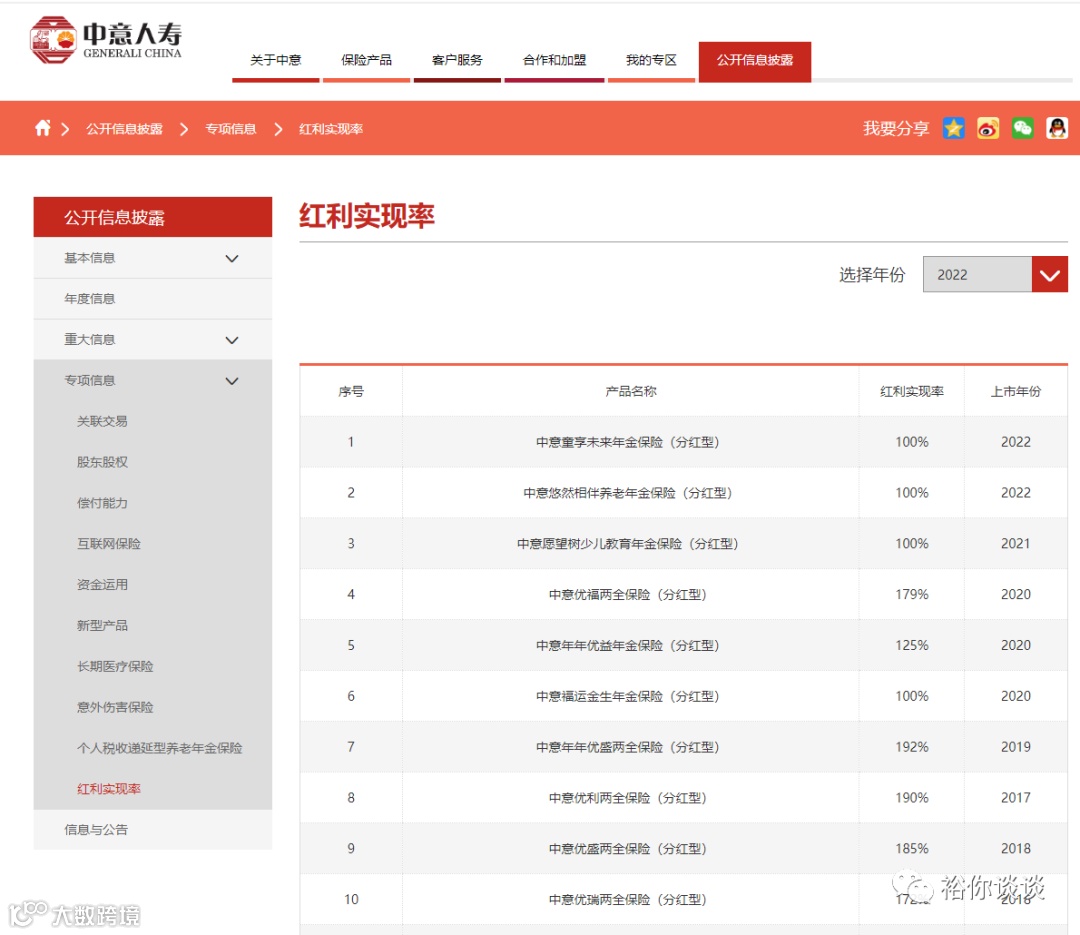Open 资金运用 sidebar link

tap(102, 584)
